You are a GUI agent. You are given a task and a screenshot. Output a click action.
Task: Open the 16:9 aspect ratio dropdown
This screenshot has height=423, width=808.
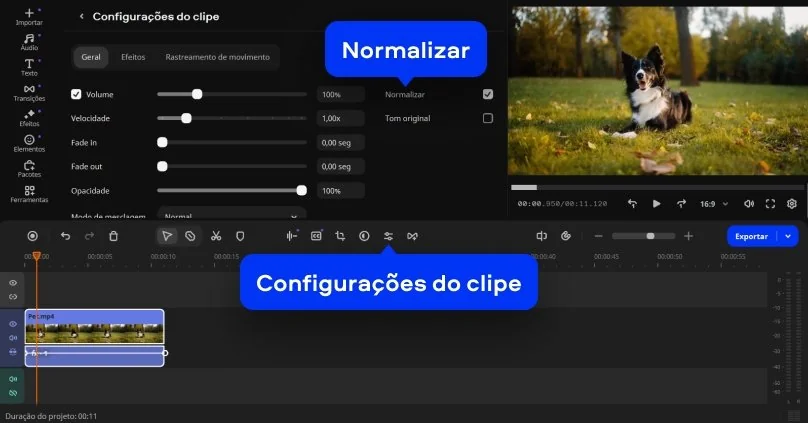[x=714, y=204]
